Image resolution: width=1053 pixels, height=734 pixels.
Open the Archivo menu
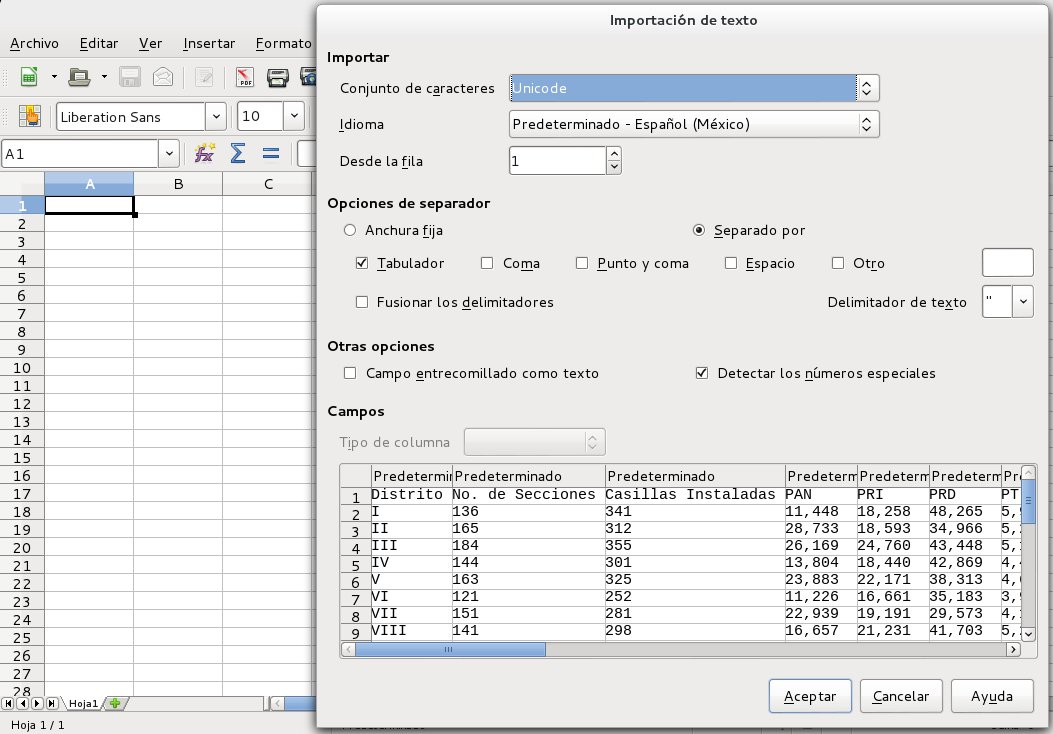point(34,43)
